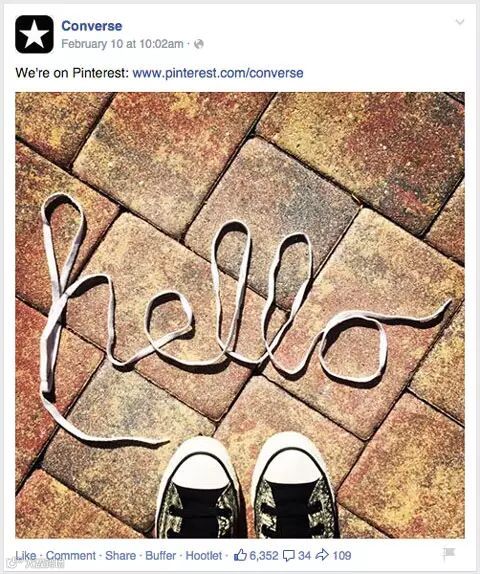View the 109 shares count
Image resolution: width=480 pixels, height=574 pixels.
[342, 555]
